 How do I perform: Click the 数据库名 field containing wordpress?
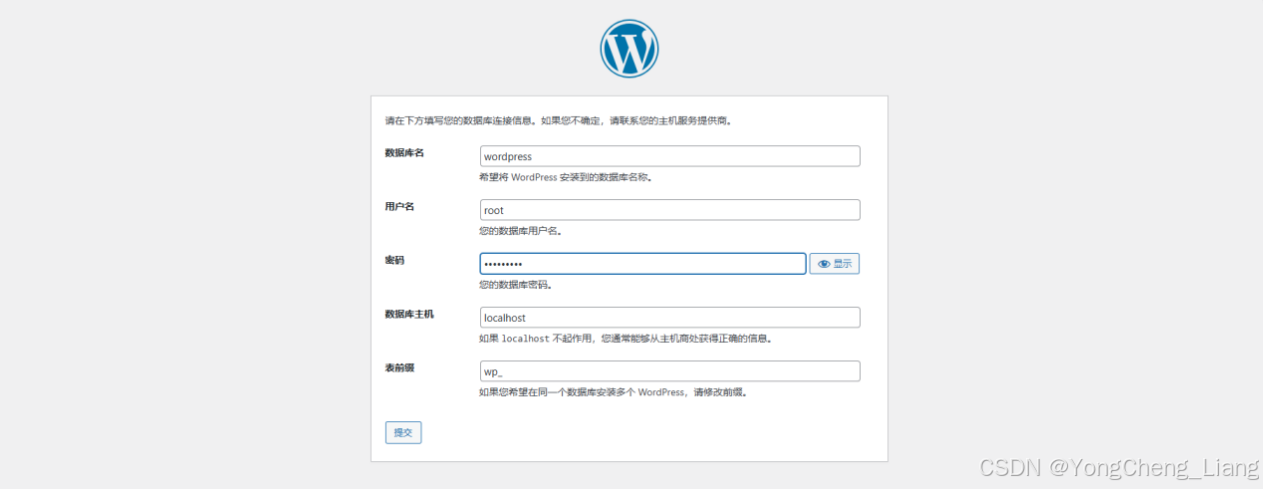pos(670,156)
